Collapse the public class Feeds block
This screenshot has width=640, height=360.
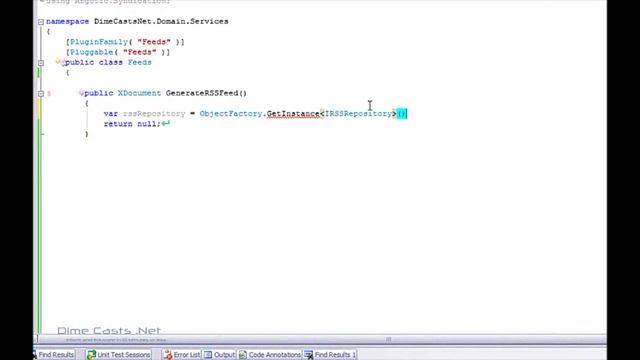[x=41, y=63]
